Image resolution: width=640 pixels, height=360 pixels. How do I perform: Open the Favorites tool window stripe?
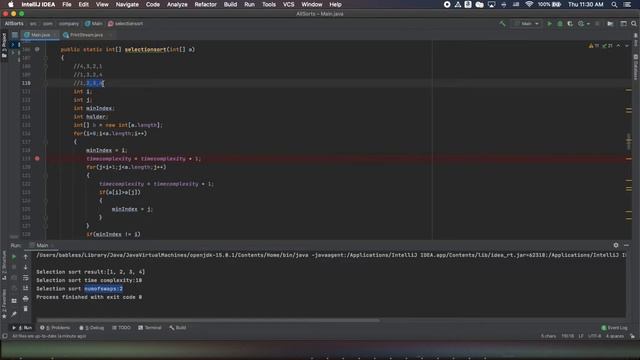tap(4, 303)
